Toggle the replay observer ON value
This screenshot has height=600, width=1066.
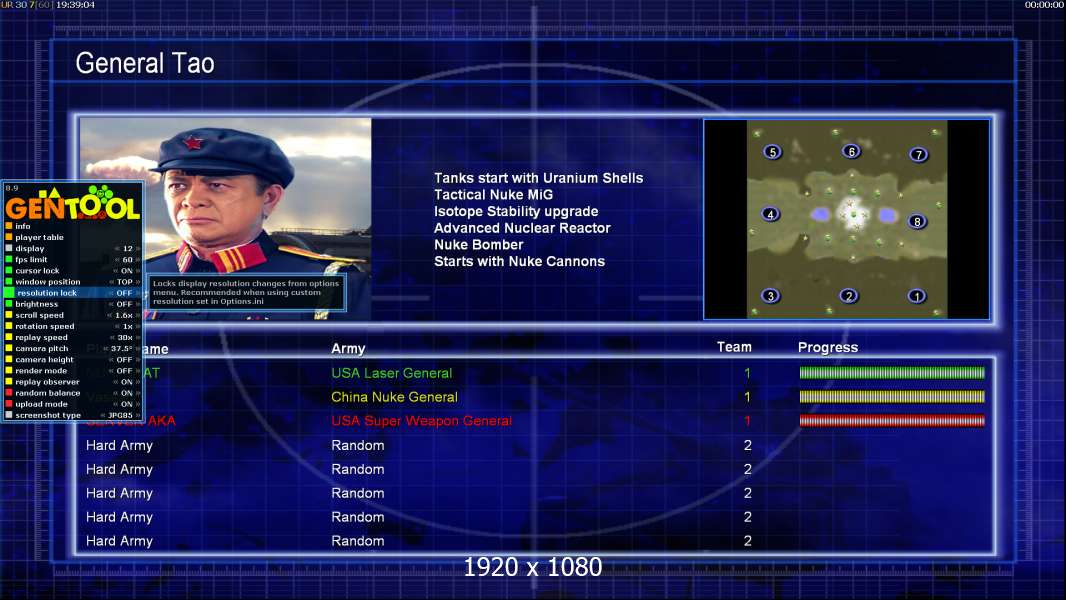[126, 382]
